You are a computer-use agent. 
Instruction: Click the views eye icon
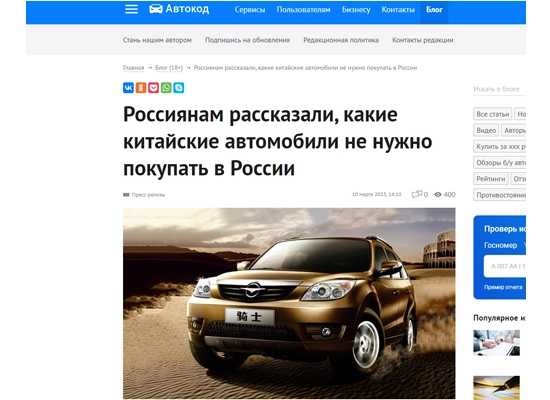pos(438,194)
